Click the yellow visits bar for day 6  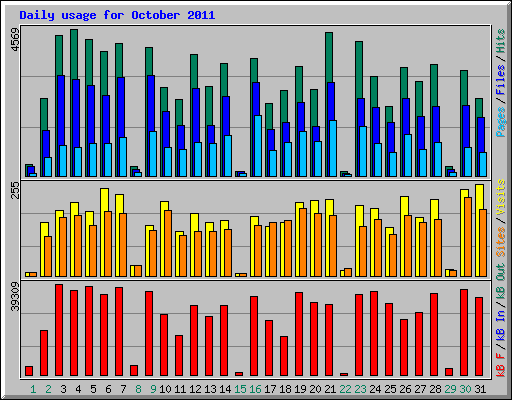coord(104,199)
